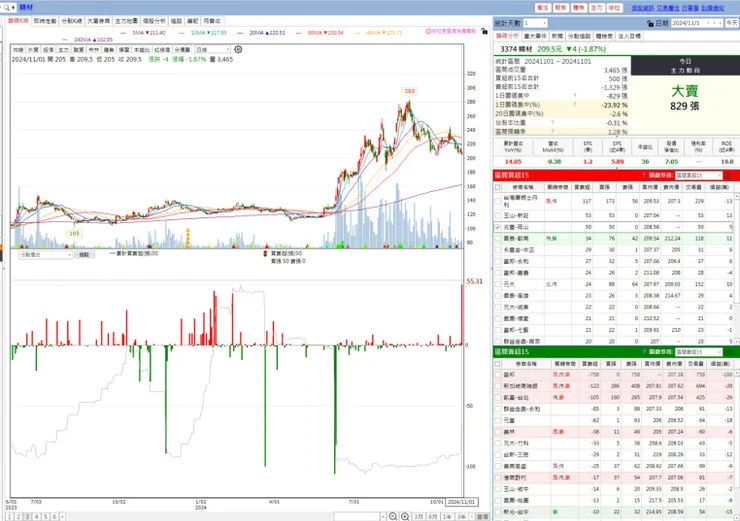This screenshot has width=740, height=521.
Task: Click the 240MA legend line marker
Action: coord(65,40)
